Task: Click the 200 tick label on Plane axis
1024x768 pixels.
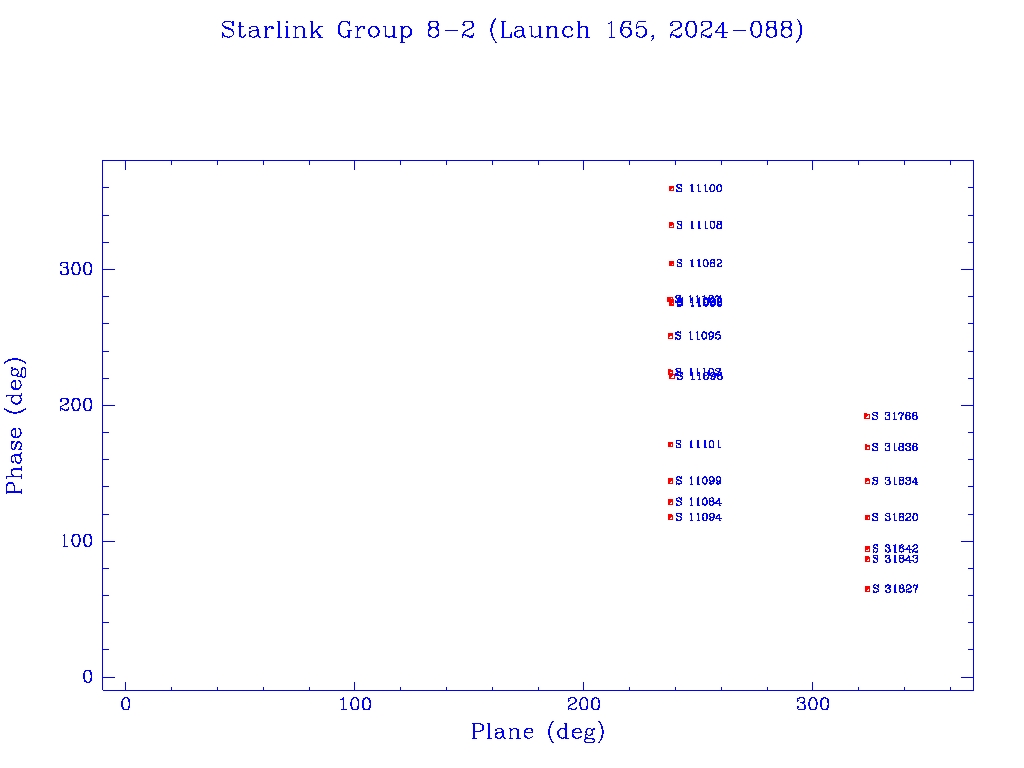Action: click(583, 704)
